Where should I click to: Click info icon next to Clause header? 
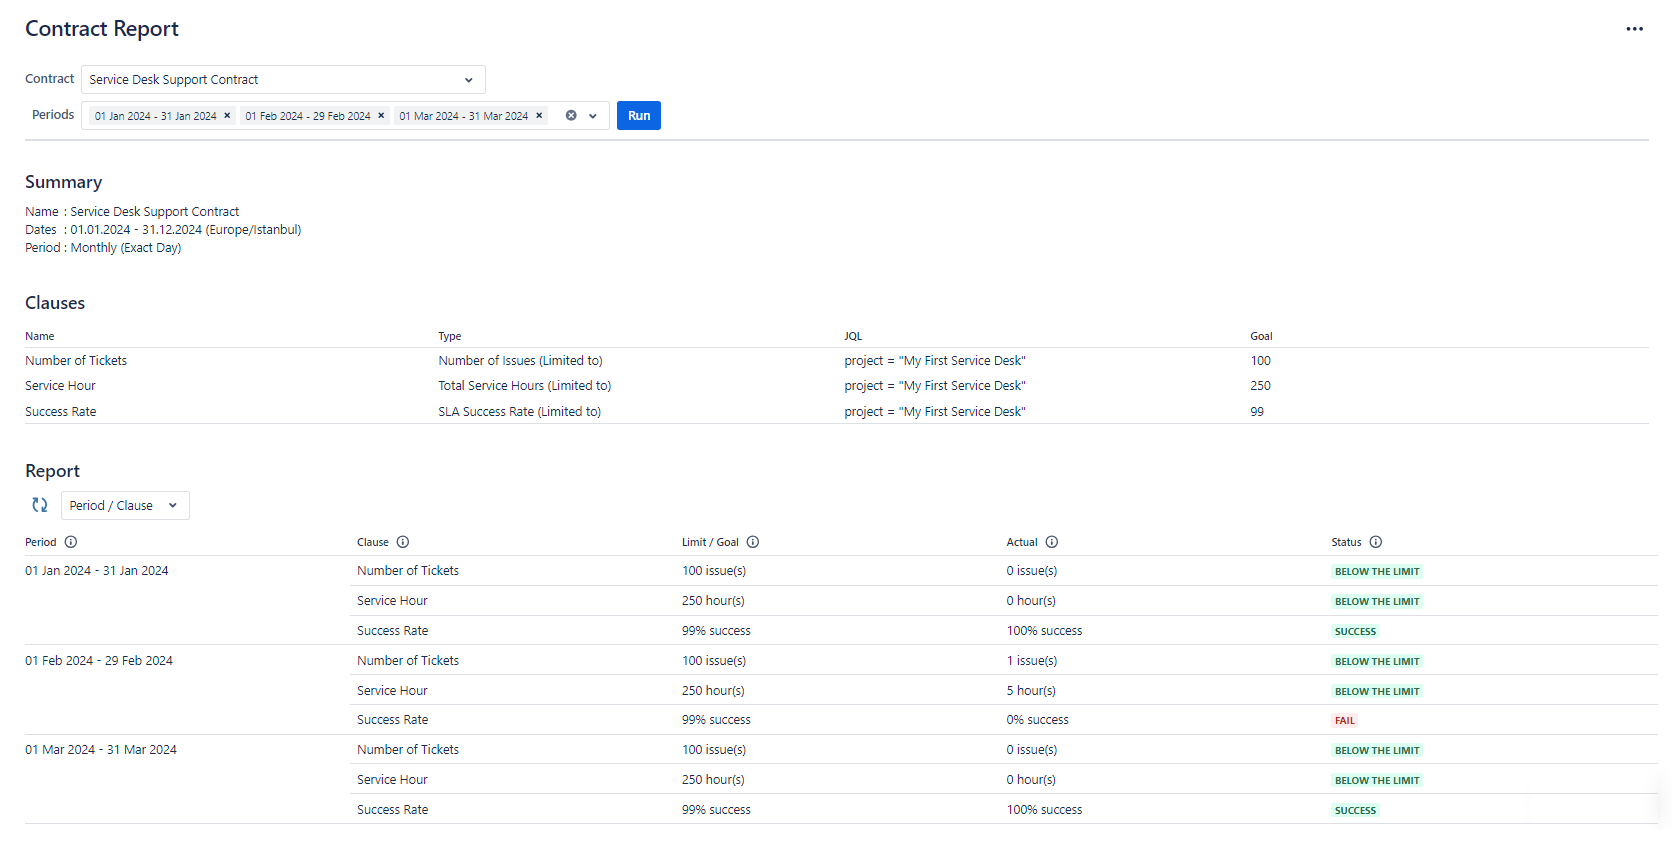point(403,542)
